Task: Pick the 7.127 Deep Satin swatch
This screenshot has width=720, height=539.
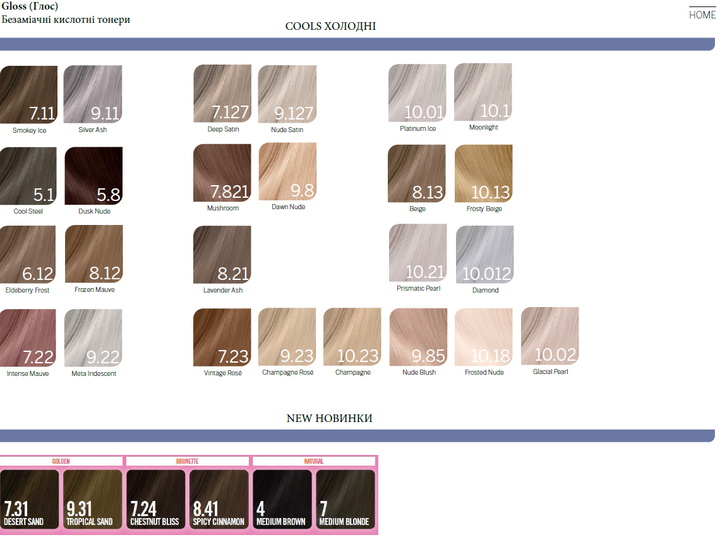Action: (x=222, y=93)
